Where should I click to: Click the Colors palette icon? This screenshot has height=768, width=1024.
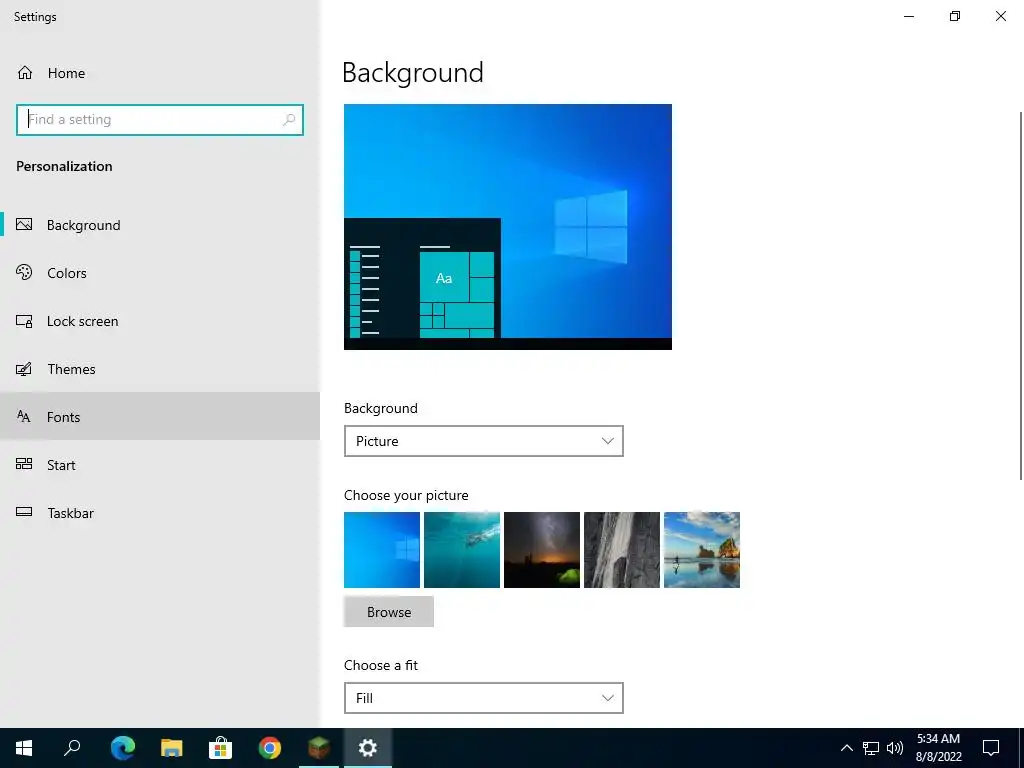tap(24, 272)
